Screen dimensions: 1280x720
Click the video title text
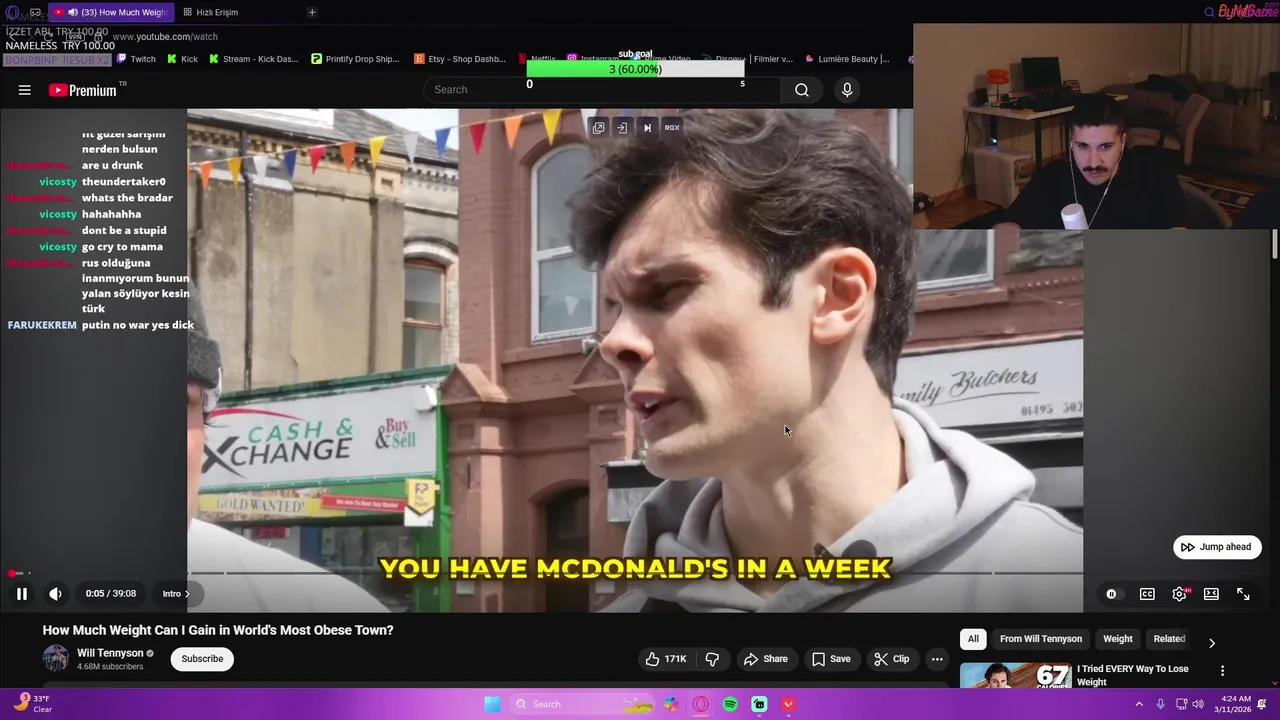click(x=218, y=630)
